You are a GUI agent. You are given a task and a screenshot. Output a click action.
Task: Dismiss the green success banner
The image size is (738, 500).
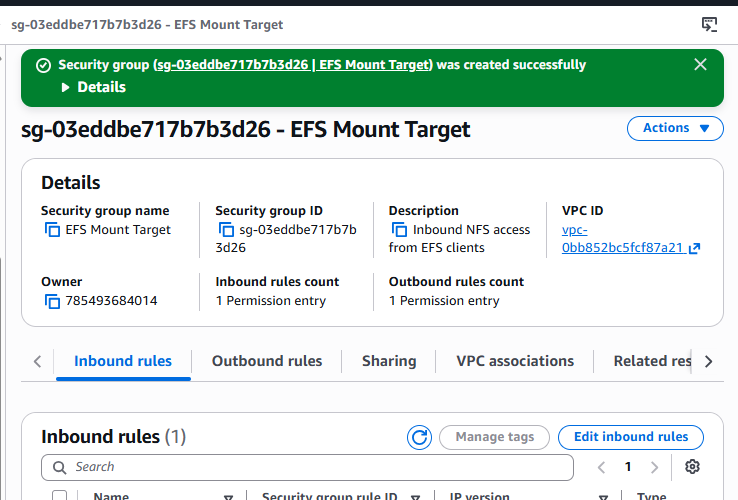point(700,65)
